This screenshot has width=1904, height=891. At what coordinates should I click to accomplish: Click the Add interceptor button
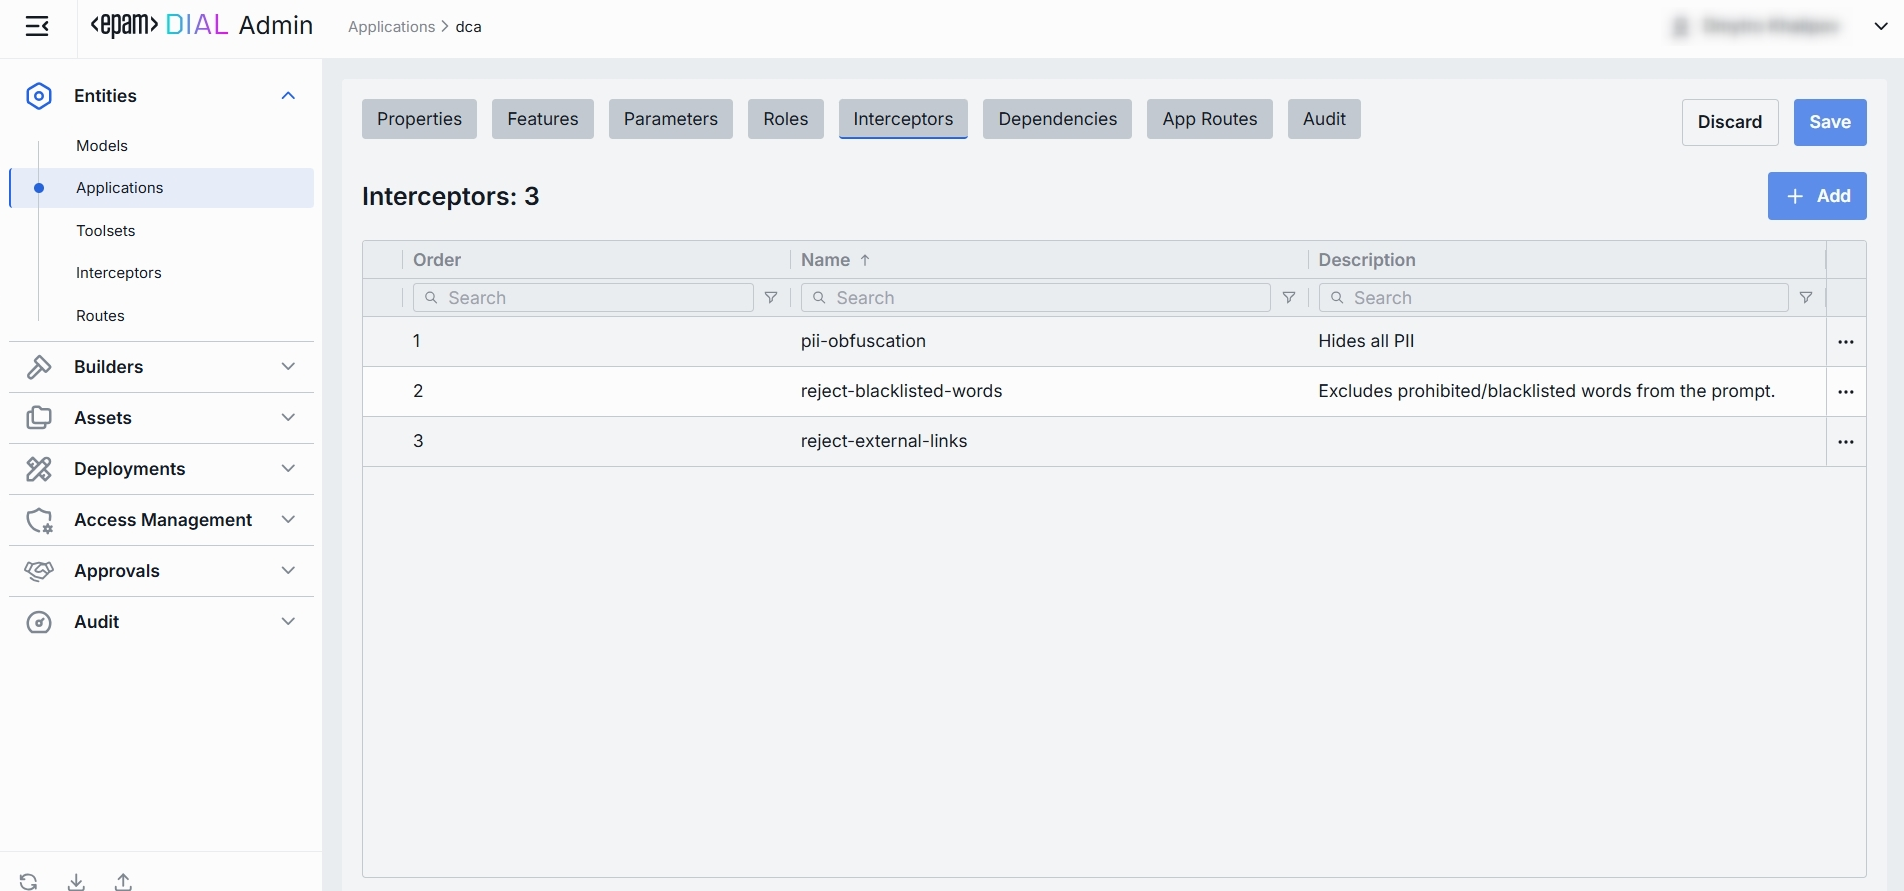[x=1816, y=196]
